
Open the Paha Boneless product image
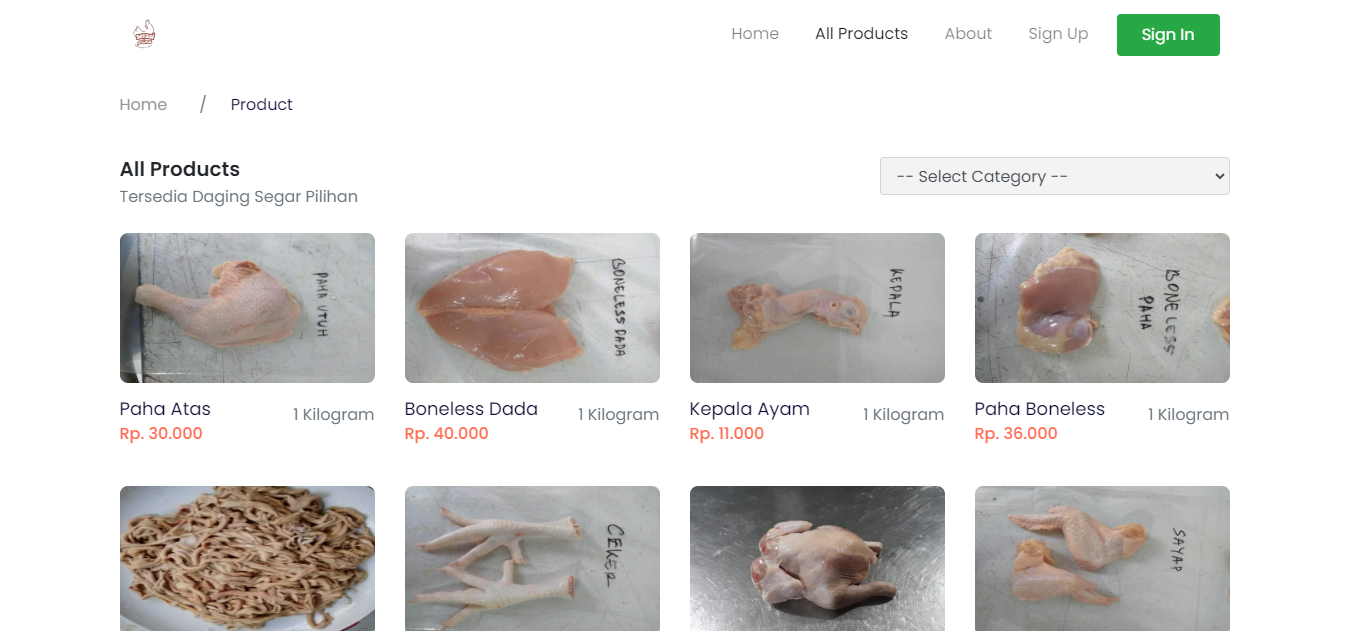tap(1102, 308)
